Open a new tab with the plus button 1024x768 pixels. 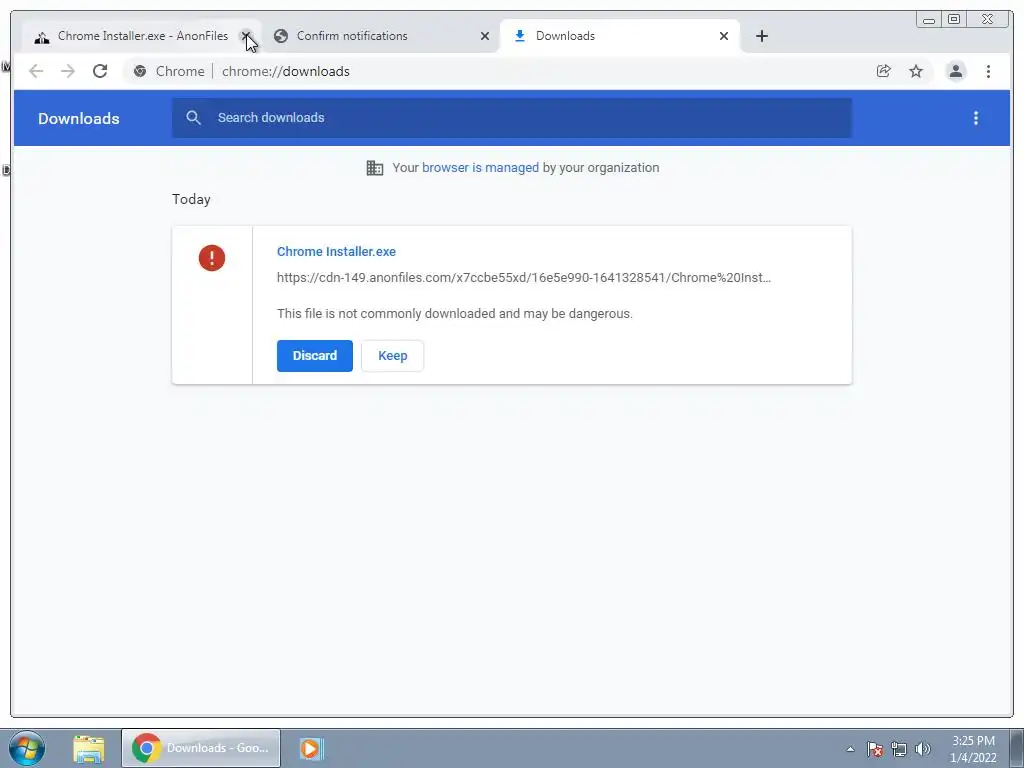[761, 36]
